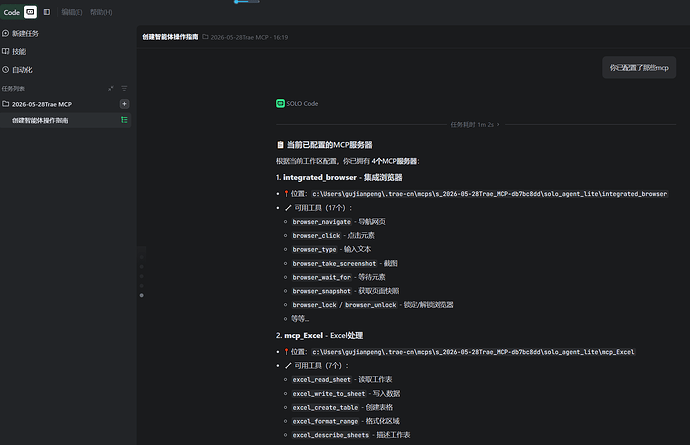
Task: Click the new-task chat bubble icon
Action: coord(5,33)
